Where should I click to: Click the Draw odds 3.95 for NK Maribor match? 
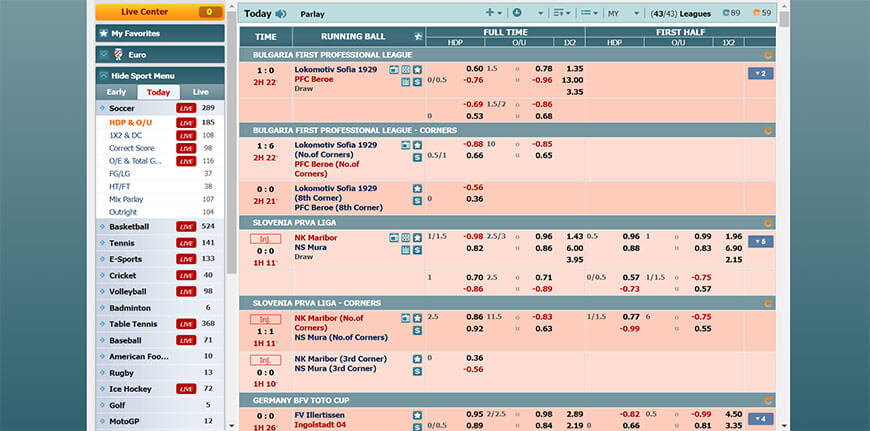(575, 260)
